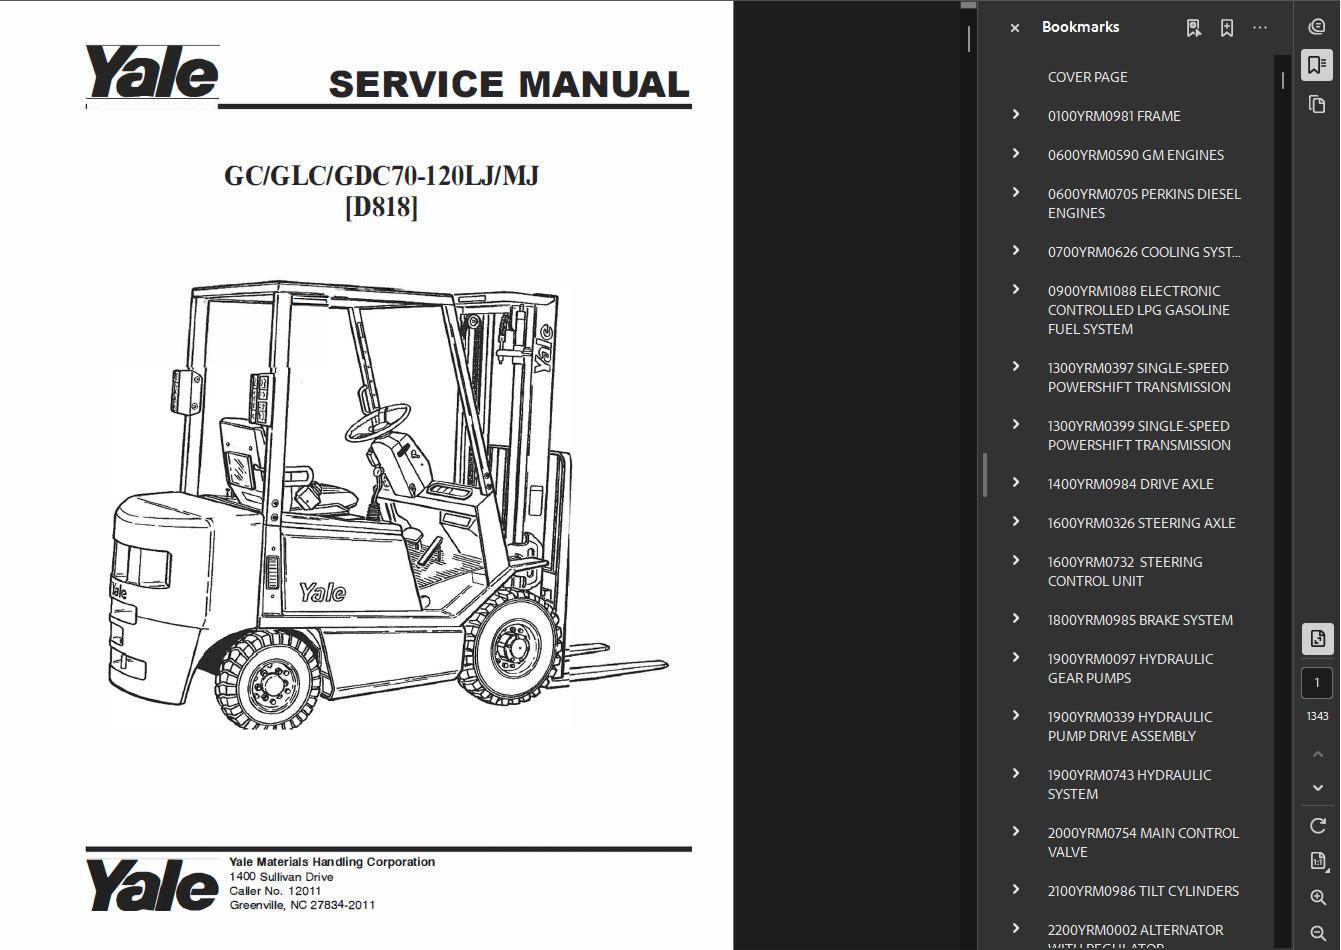Jump to 0600YRM0705 PERKINS DIESEL ENGINES section
This screenshot has width=1341, height=950.
[1144, 203]
